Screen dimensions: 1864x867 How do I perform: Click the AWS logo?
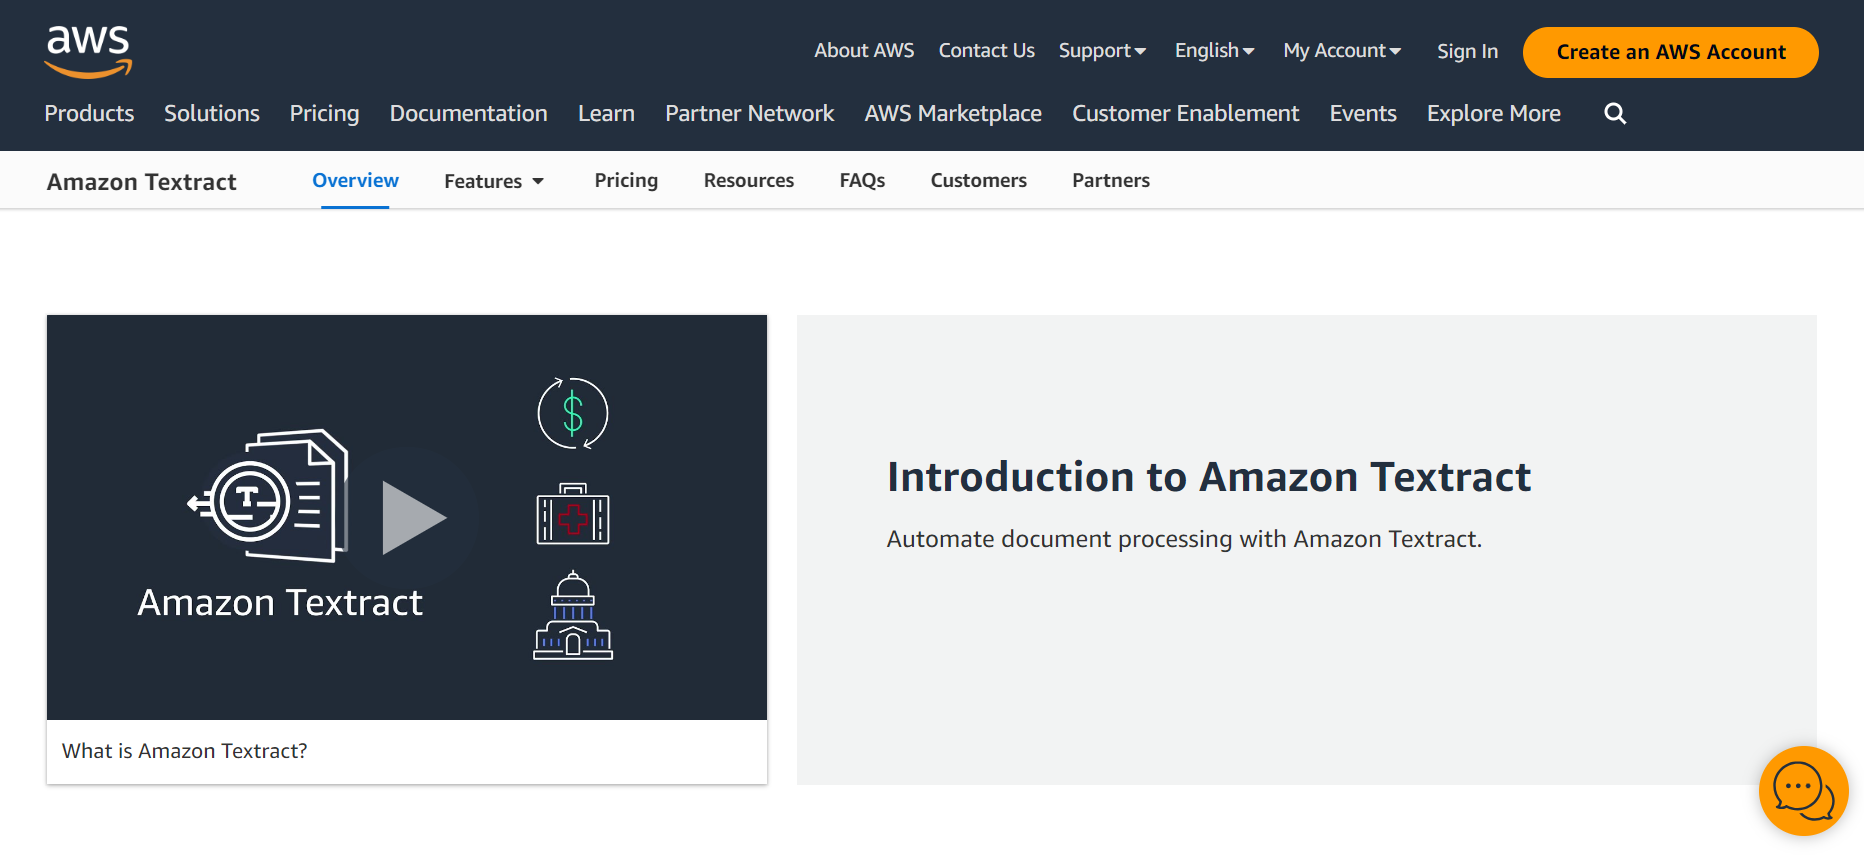88,52
